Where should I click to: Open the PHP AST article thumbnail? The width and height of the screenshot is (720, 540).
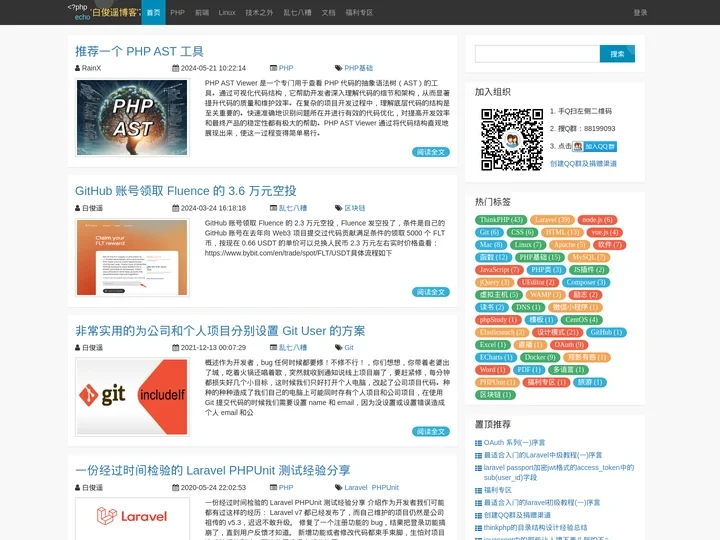pyautogui.click(x=132, y=118)
